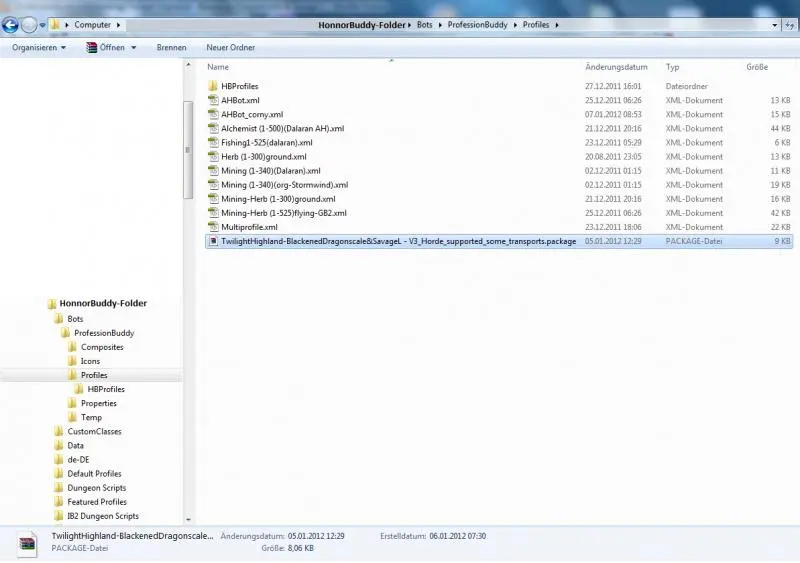The image size is (800, 563).
Task: Select Bots folder in the navigation tree
Action: [x=75, y=319]
